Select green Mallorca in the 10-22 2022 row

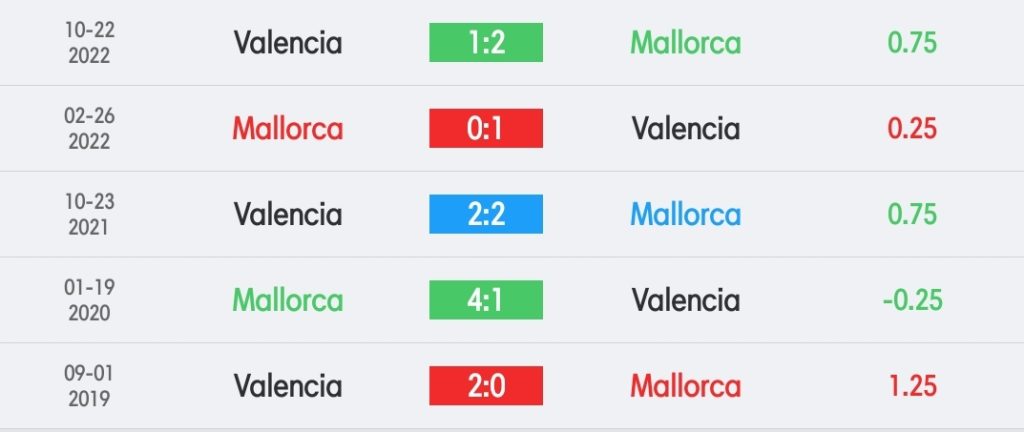[x=686, y=43]
